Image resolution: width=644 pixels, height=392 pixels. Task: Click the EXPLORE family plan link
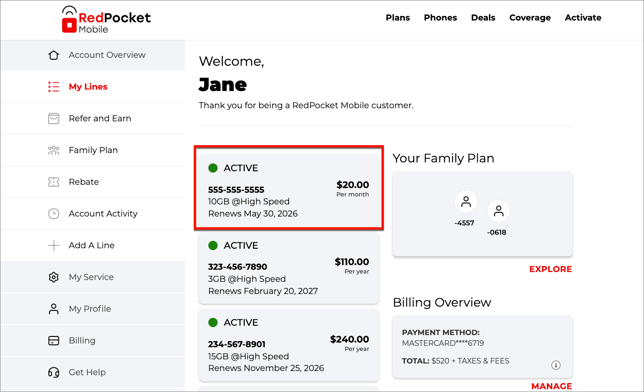pyautogui.click(x=550, y=269)
